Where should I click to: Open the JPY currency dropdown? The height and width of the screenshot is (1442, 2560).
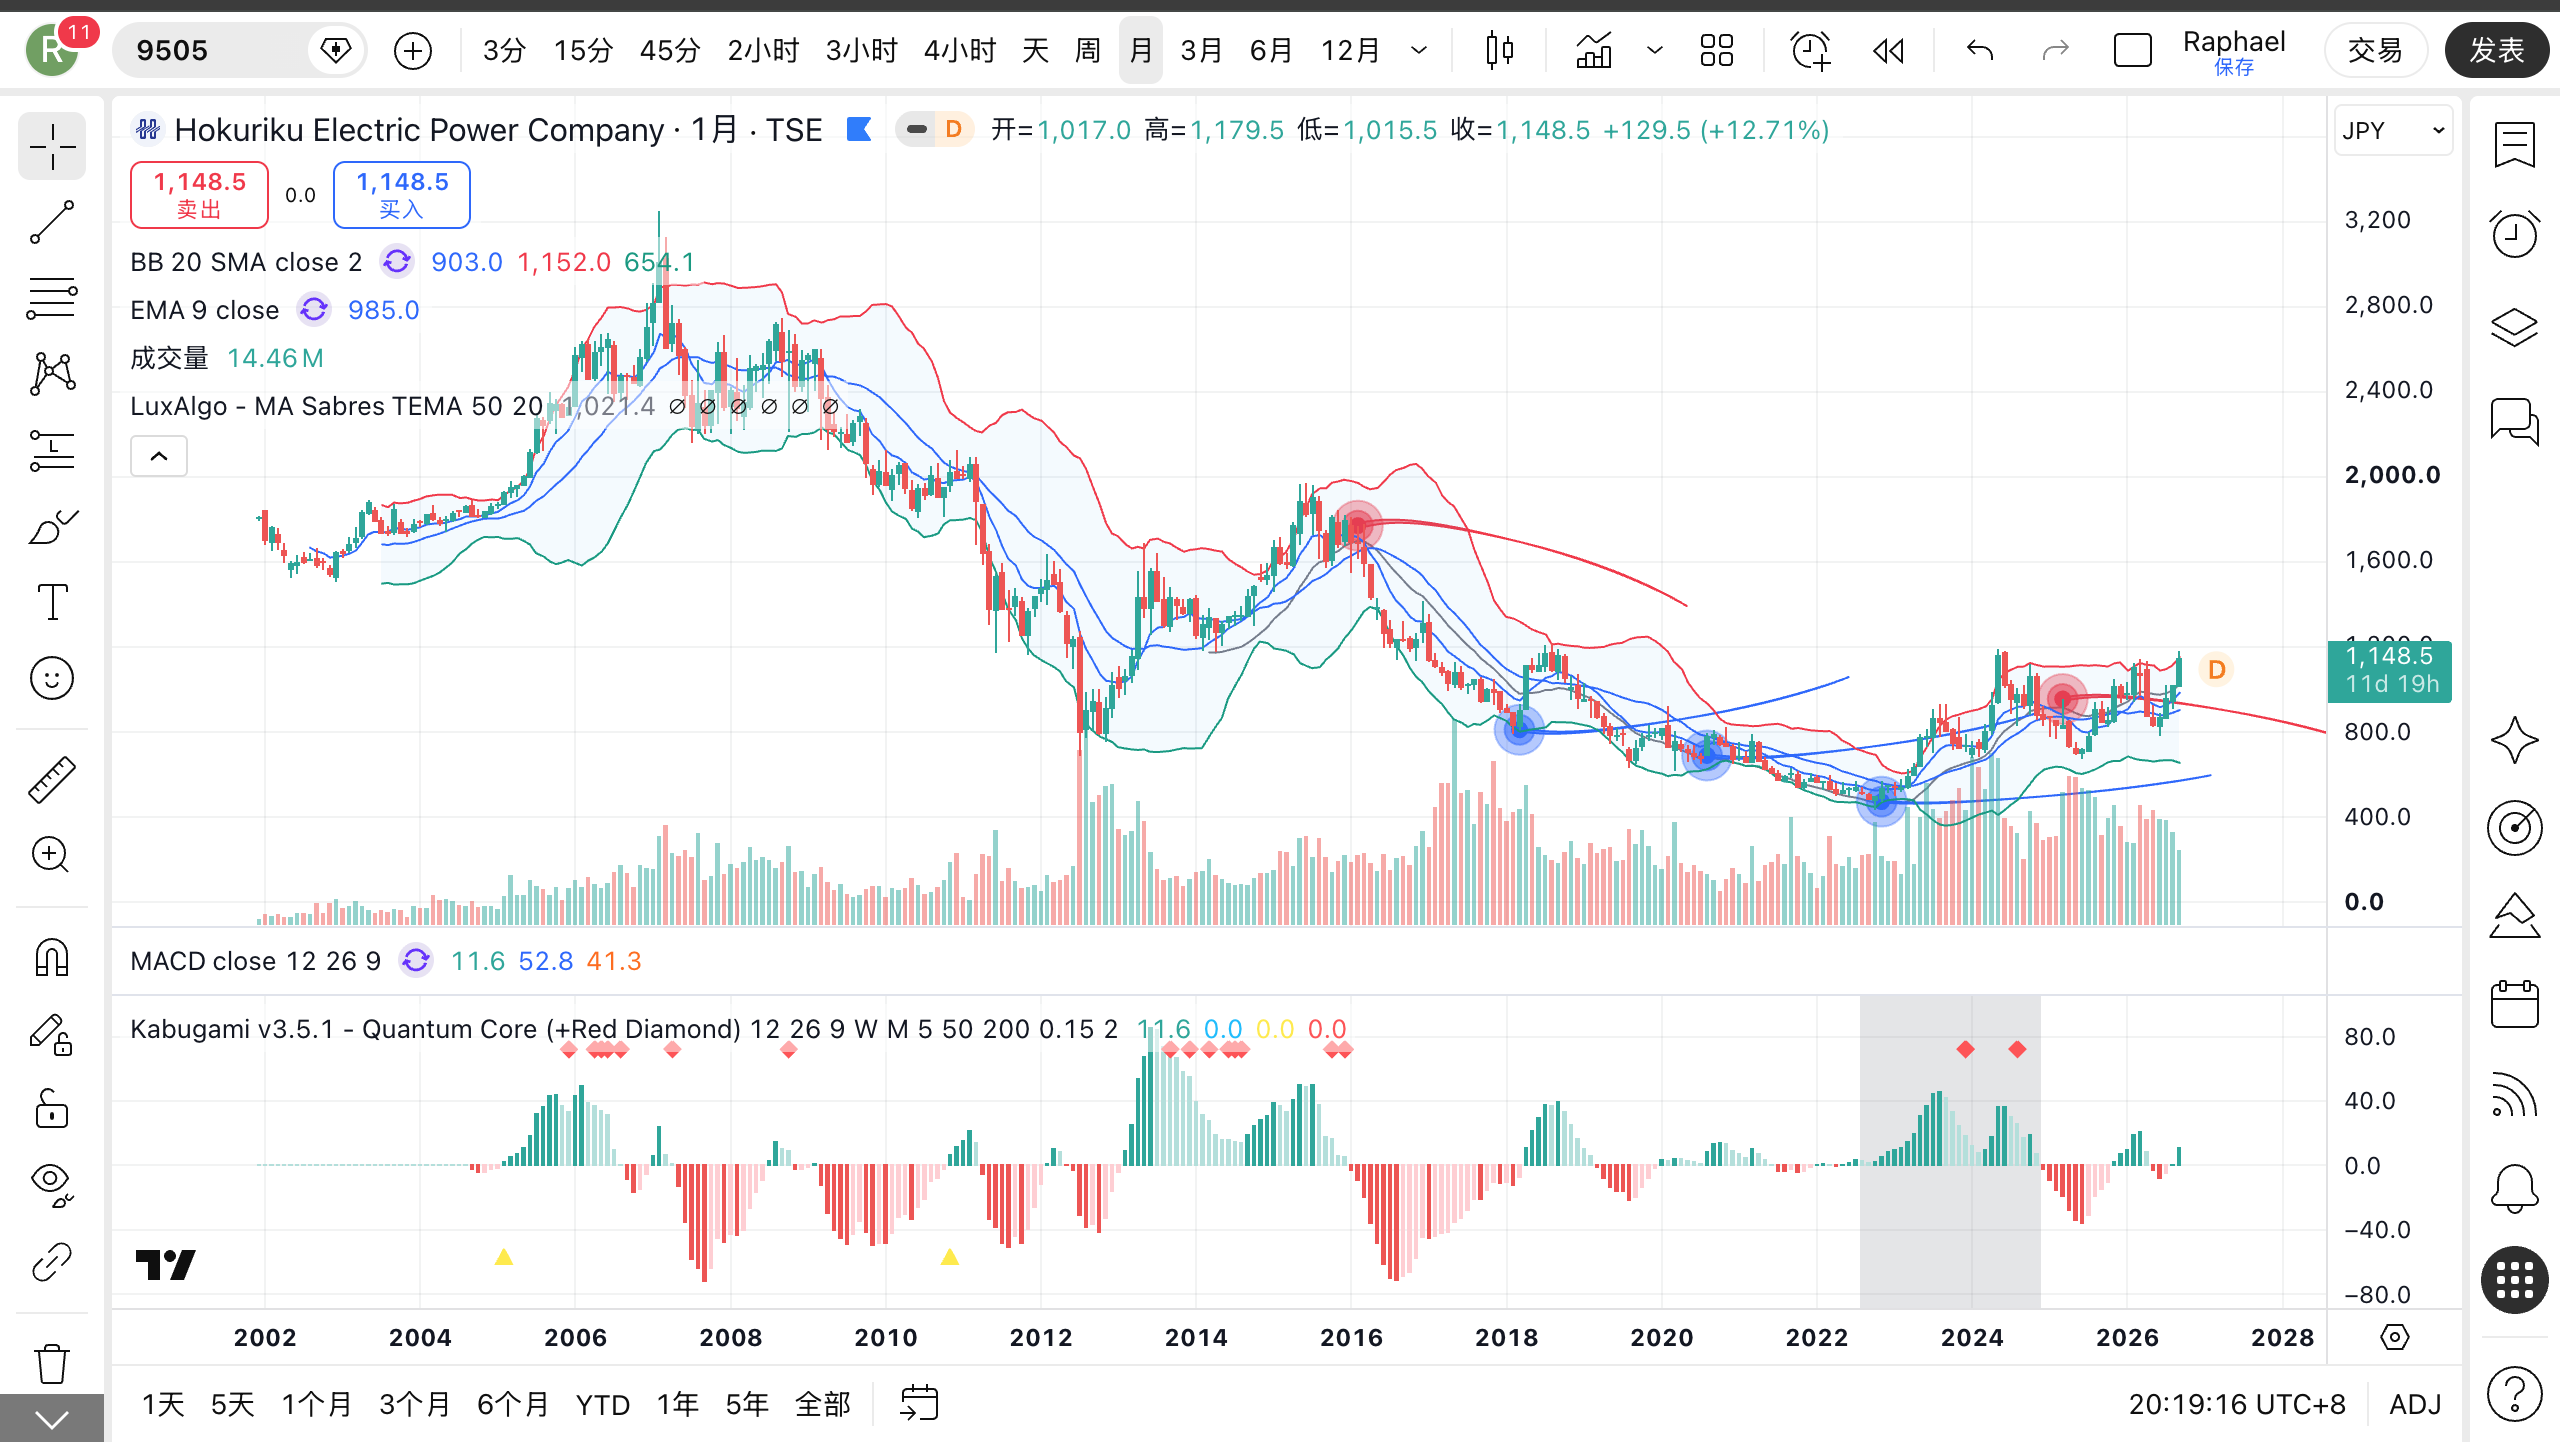tap(2393, 131)
